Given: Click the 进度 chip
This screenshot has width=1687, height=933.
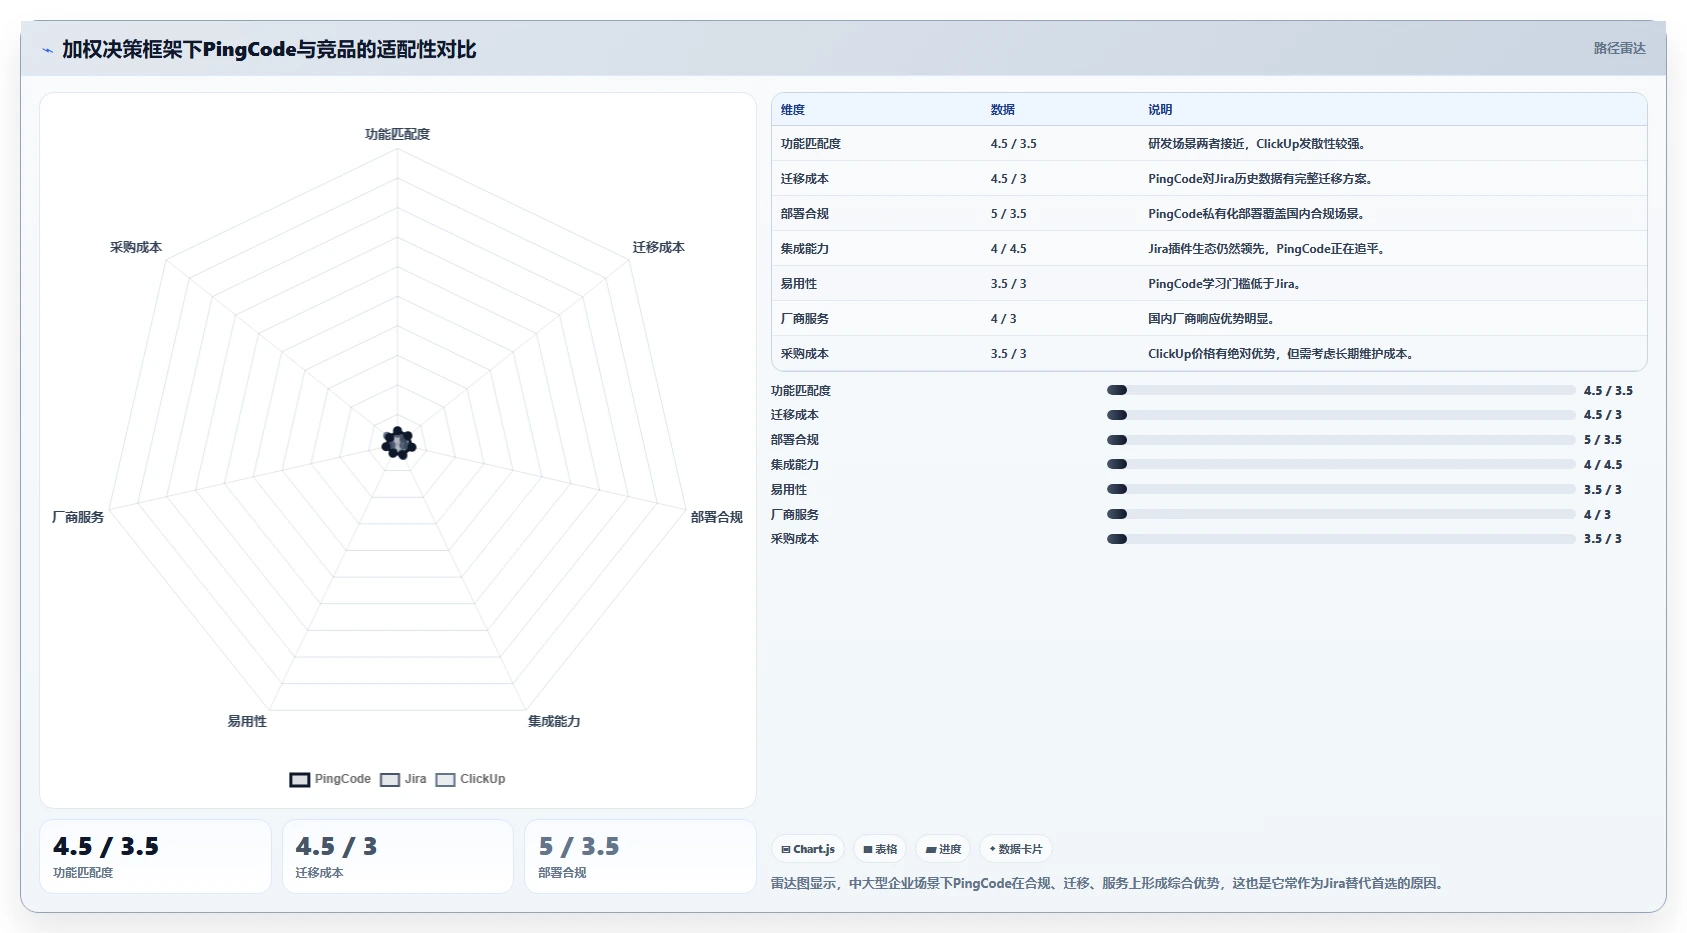Looking at the screenshot, I should (943, 849).
